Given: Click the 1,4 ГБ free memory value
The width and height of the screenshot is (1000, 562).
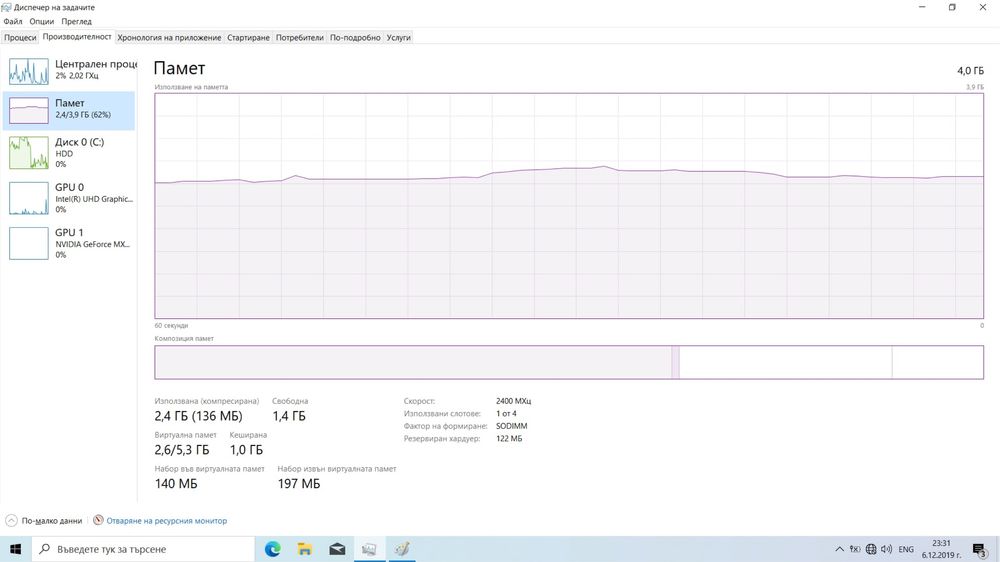Looking at the screenshot, I should click(x=289, y=416).
